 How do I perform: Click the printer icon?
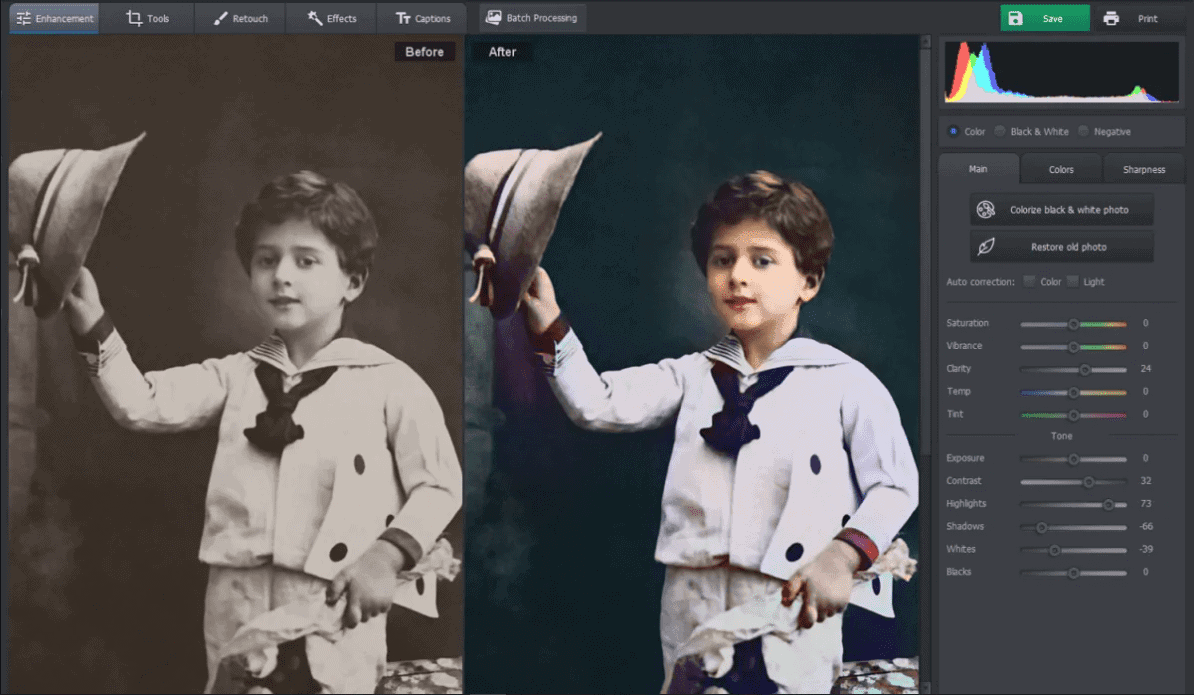[x=1111, y=18]
